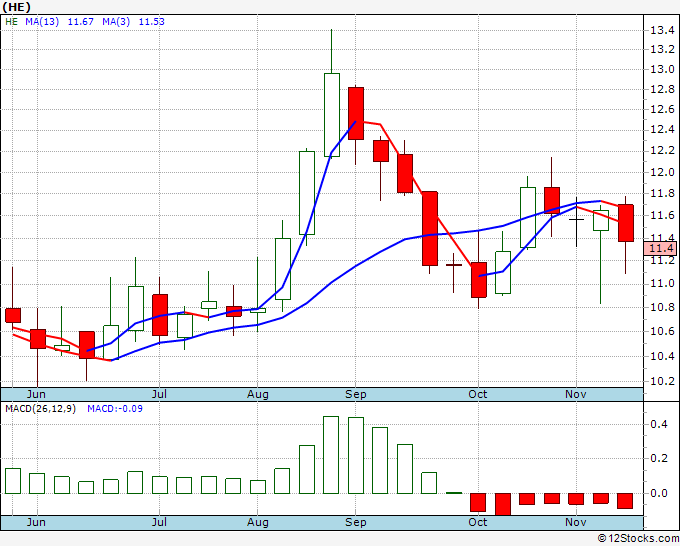Click the highlighted 11.4 current price tag

coord(661,248)
